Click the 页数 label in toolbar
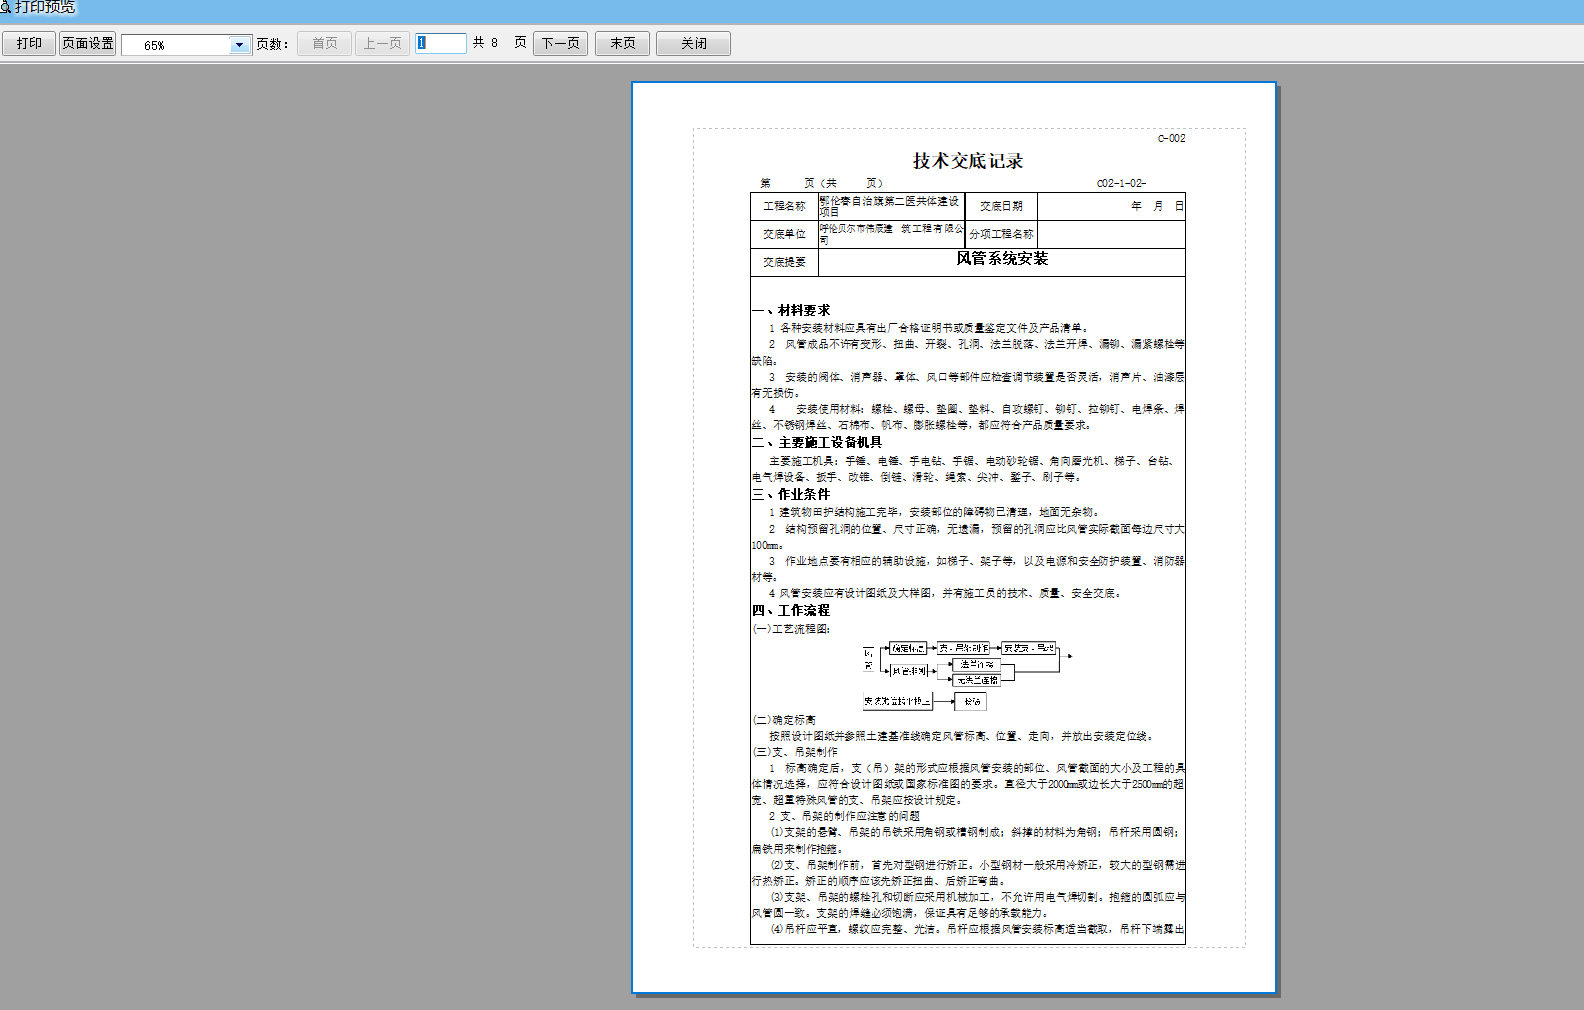This screenshot has width=1584, height=1010. pyautogui.click(x=272, y=45)
